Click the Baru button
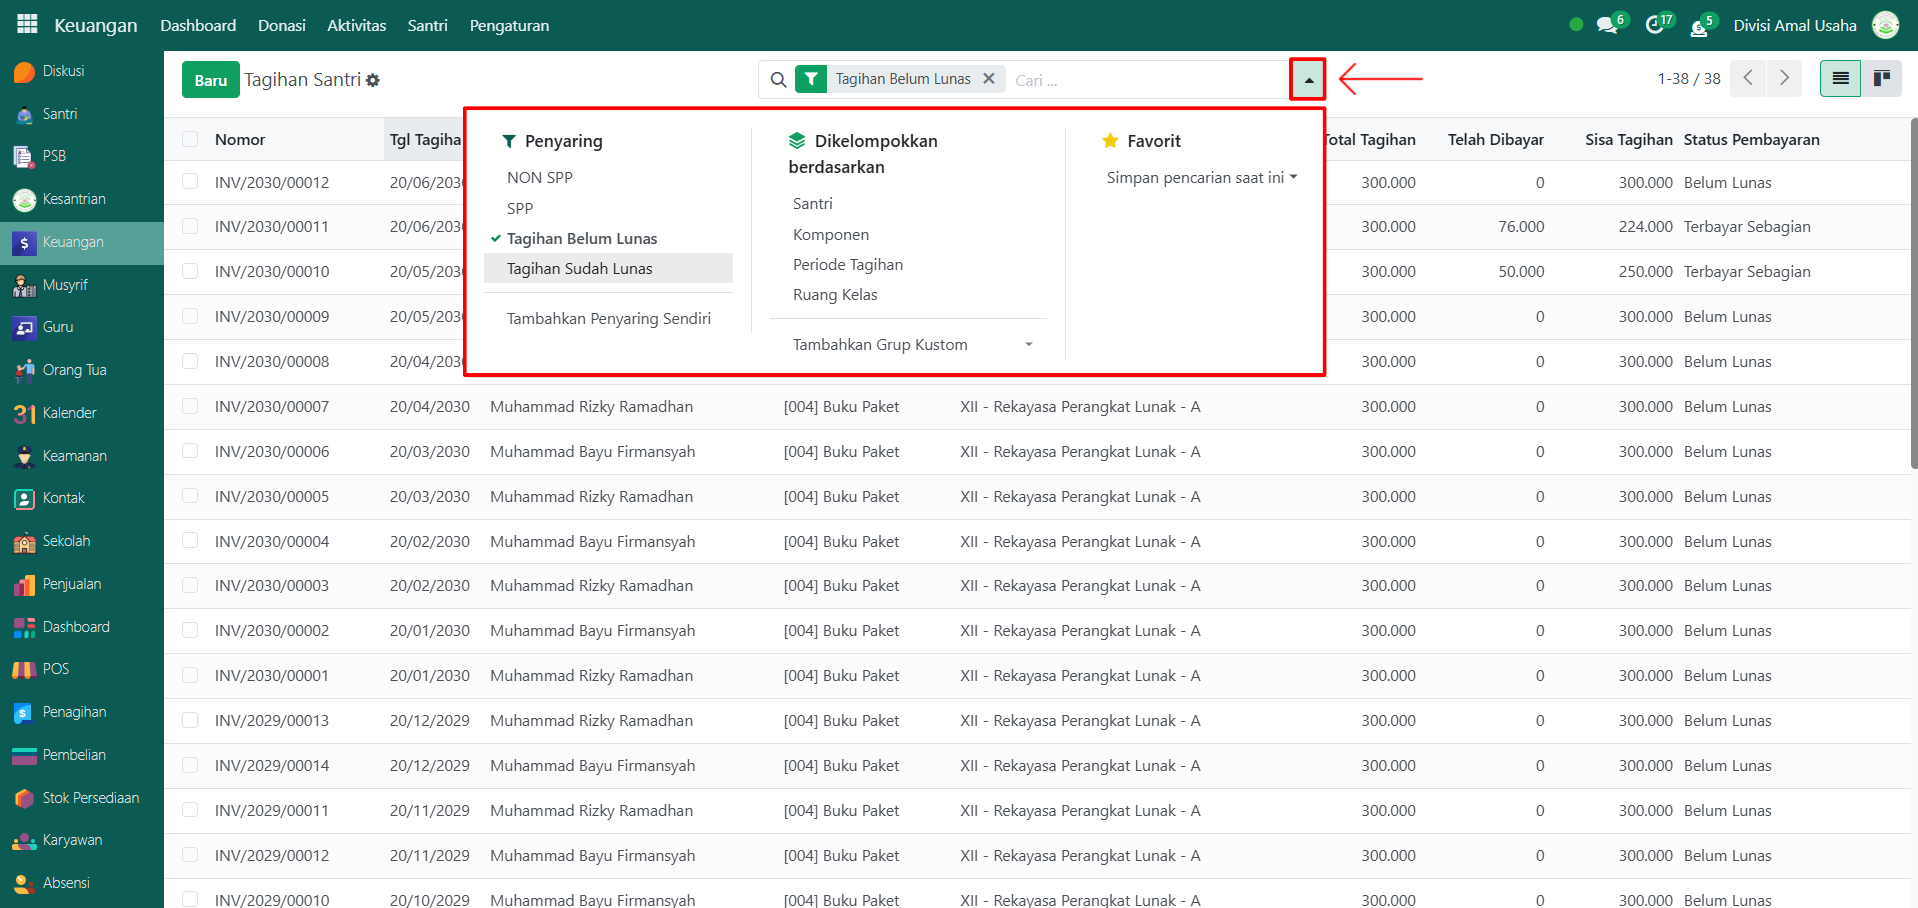This screenshot has height=908, width=1918. click(x=210, y=80)
